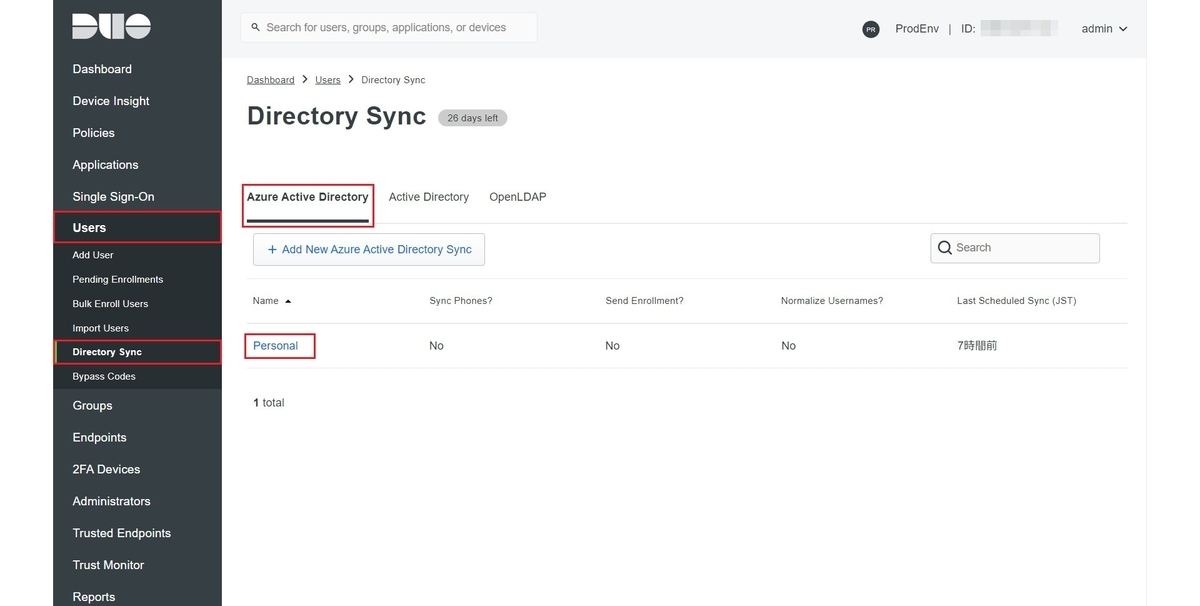
Task: Click the table Search field
Action: pos(1015,248)
